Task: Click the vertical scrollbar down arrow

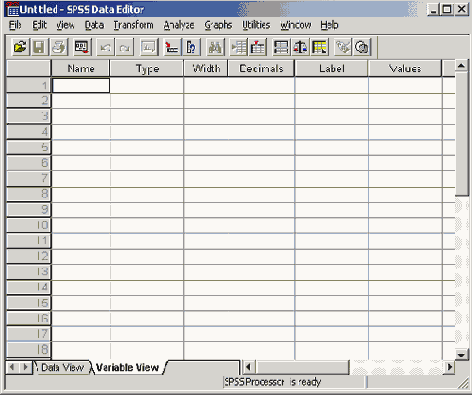Action: pos(462,354)
